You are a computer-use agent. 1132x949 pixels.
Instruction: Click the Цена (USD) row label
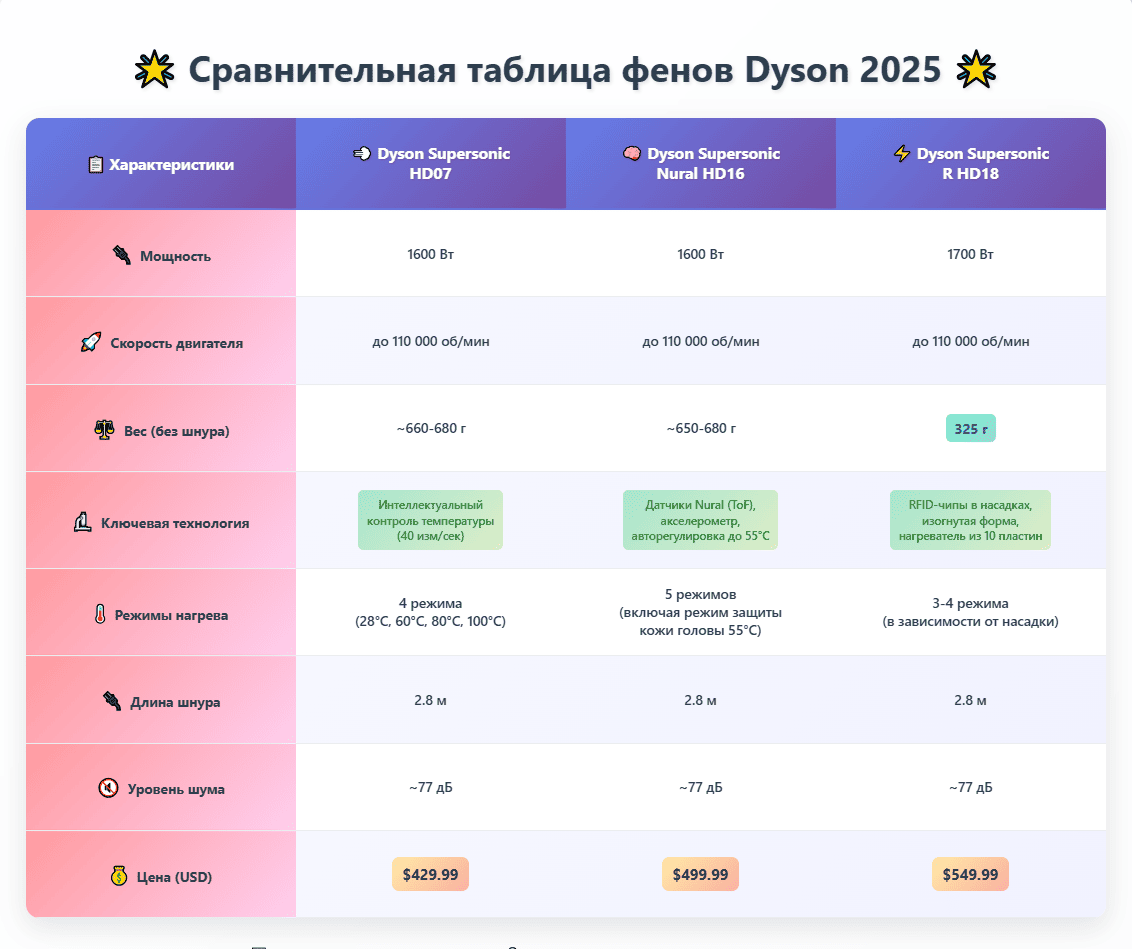coord(175,877)
